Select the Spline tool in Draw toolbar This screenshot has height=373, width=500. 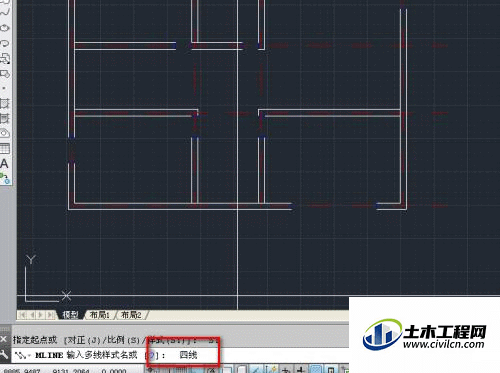5,13
